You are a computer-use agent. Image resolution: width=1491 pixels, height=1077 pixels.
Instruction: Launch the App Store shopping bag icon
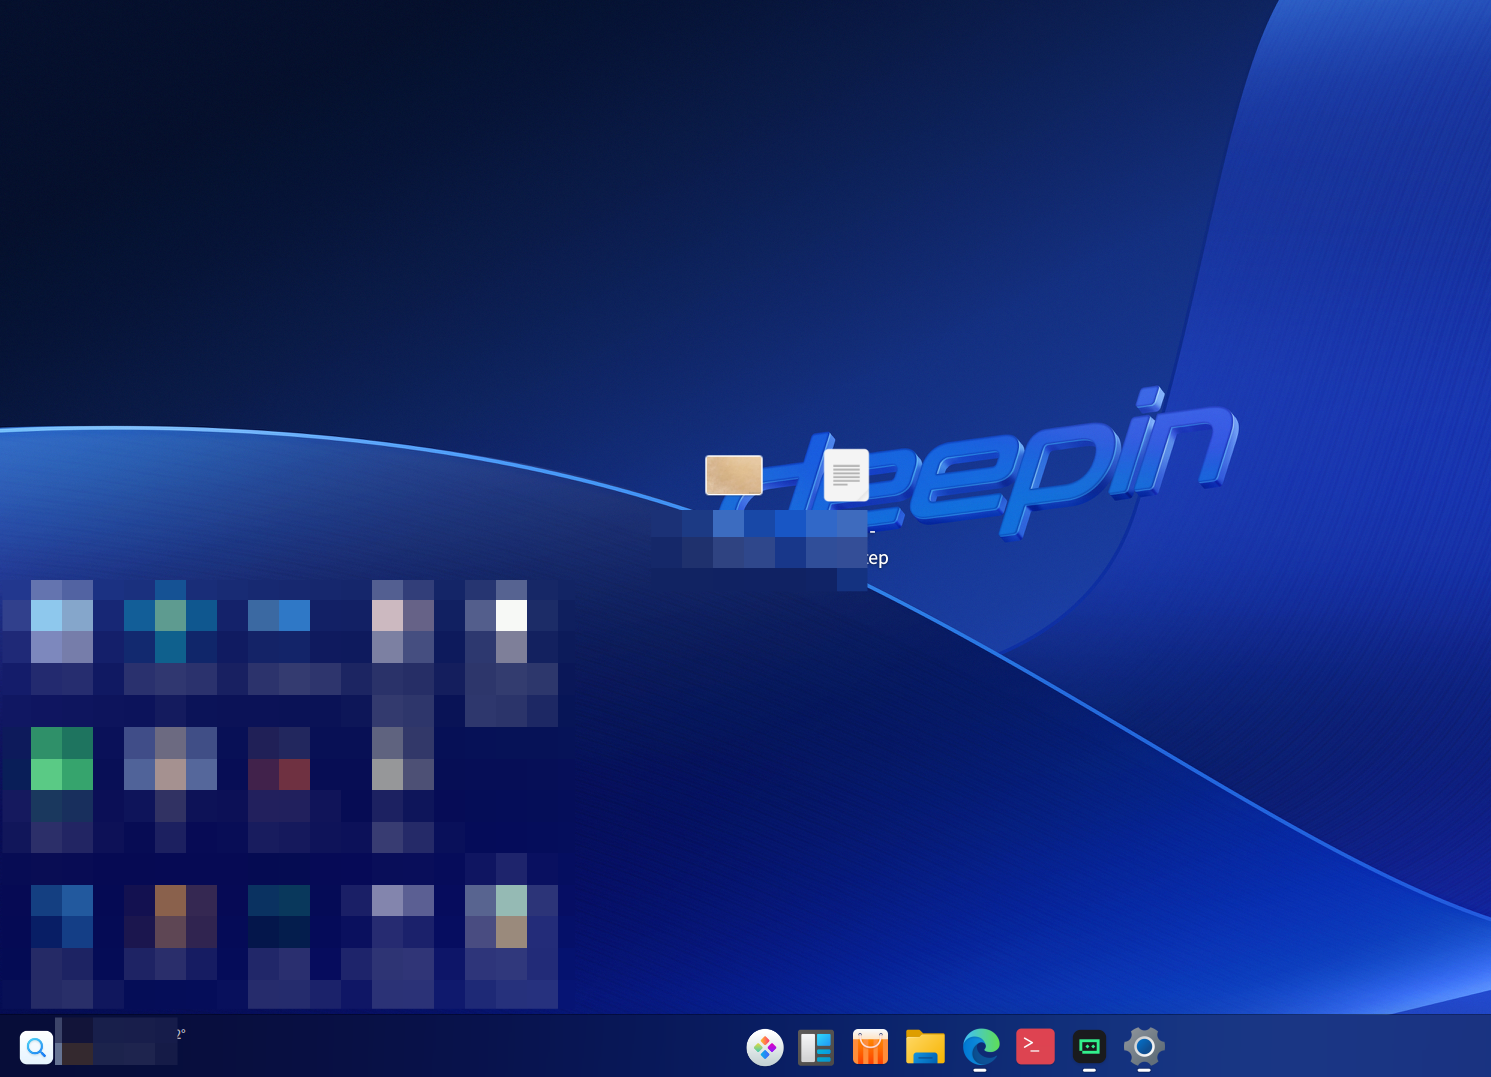pos(870,1047)
